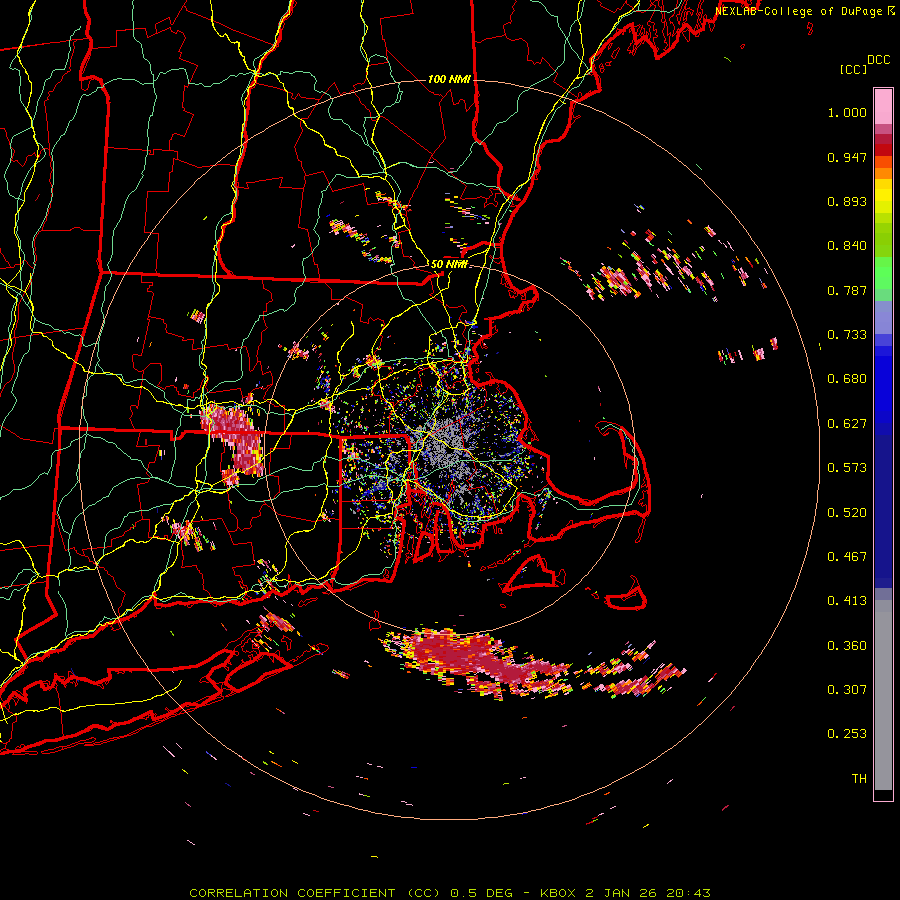Select the 0.573 scale value
Viewport: 900px width, 900px height.
point(847,468)
